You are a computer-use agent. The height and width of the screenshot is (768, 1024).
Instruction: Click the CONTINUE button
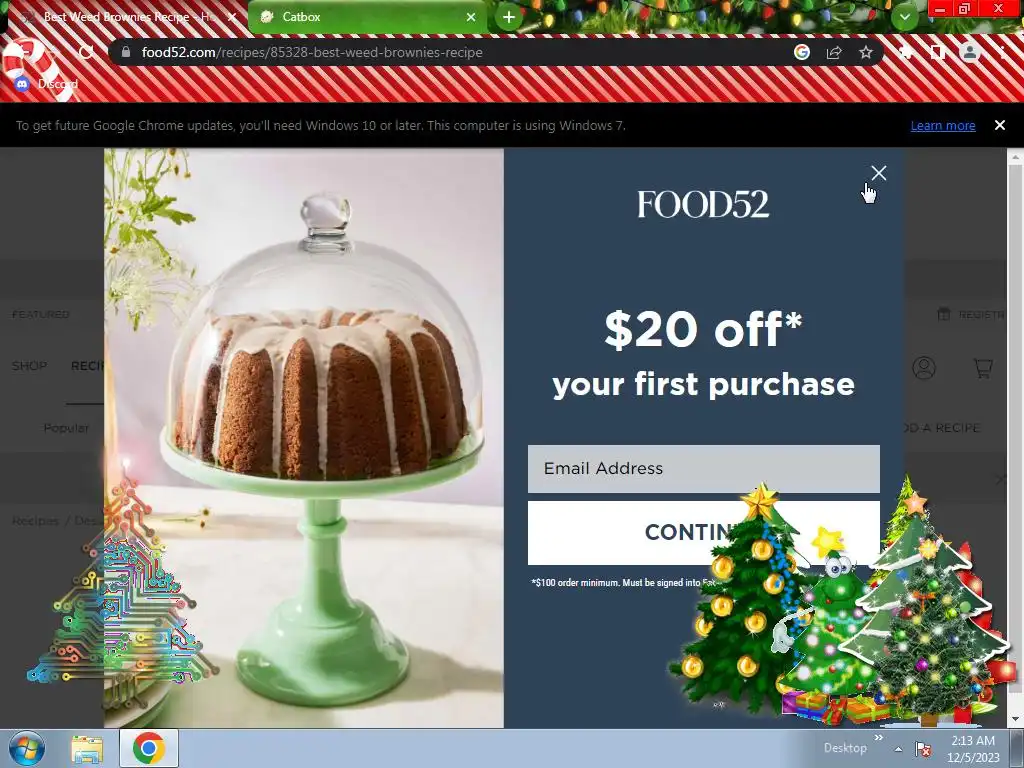click(703, 532)
